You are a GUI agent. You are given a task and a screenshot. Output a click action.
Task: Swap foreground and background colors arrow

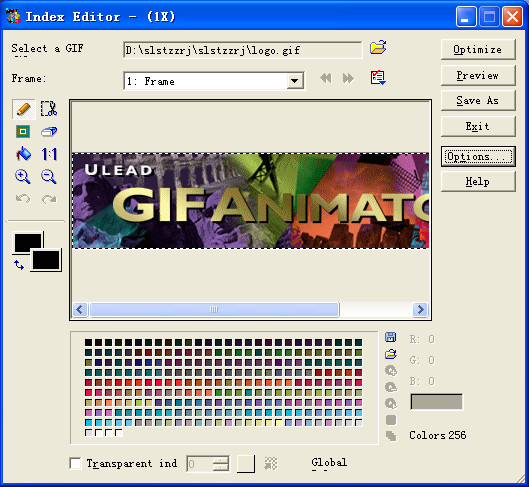pos(19,265)
